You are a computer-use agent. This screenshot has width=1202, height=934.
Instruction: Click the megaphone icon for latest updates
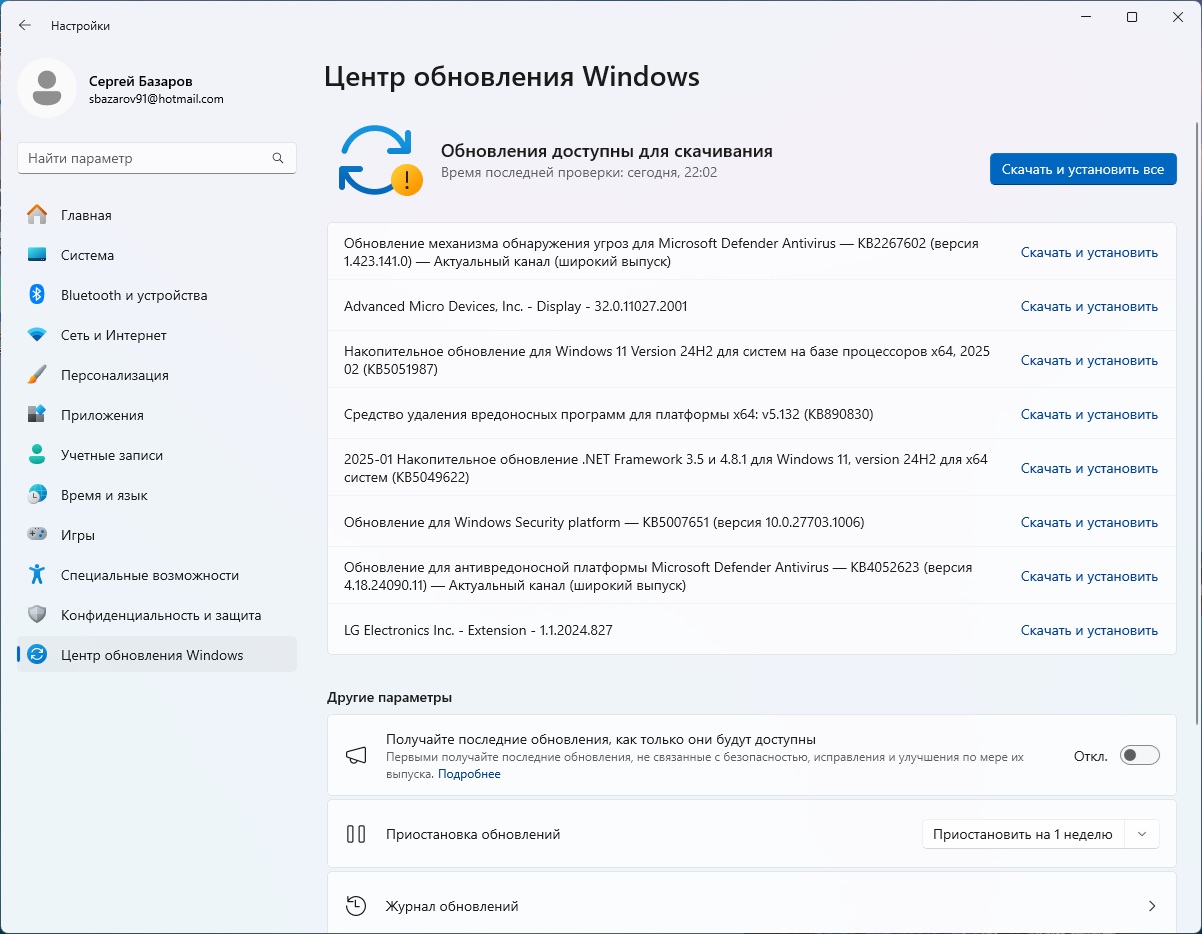(356, 756)
